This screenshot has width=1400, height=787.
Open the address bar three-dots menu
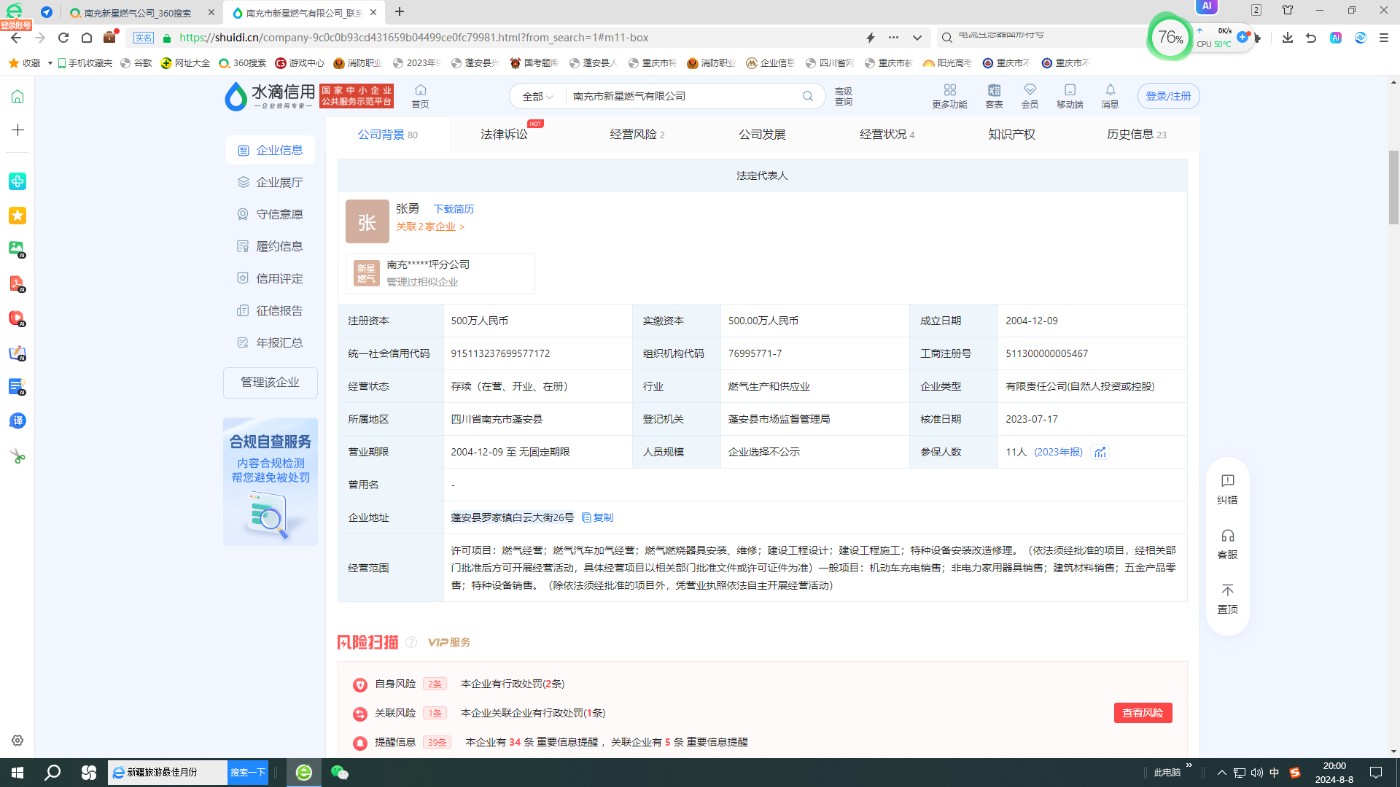[x=893, y=37]
